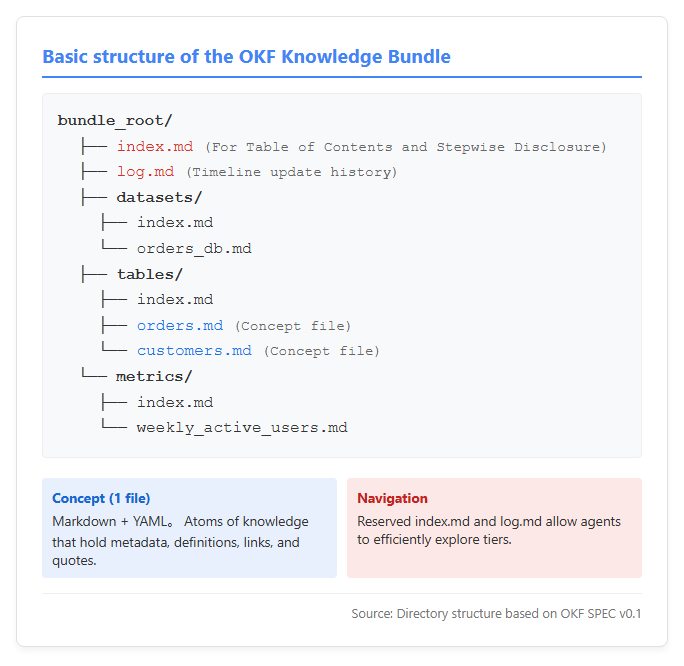
Task: Click the red index.md root file
Action: tap(155, 146)
